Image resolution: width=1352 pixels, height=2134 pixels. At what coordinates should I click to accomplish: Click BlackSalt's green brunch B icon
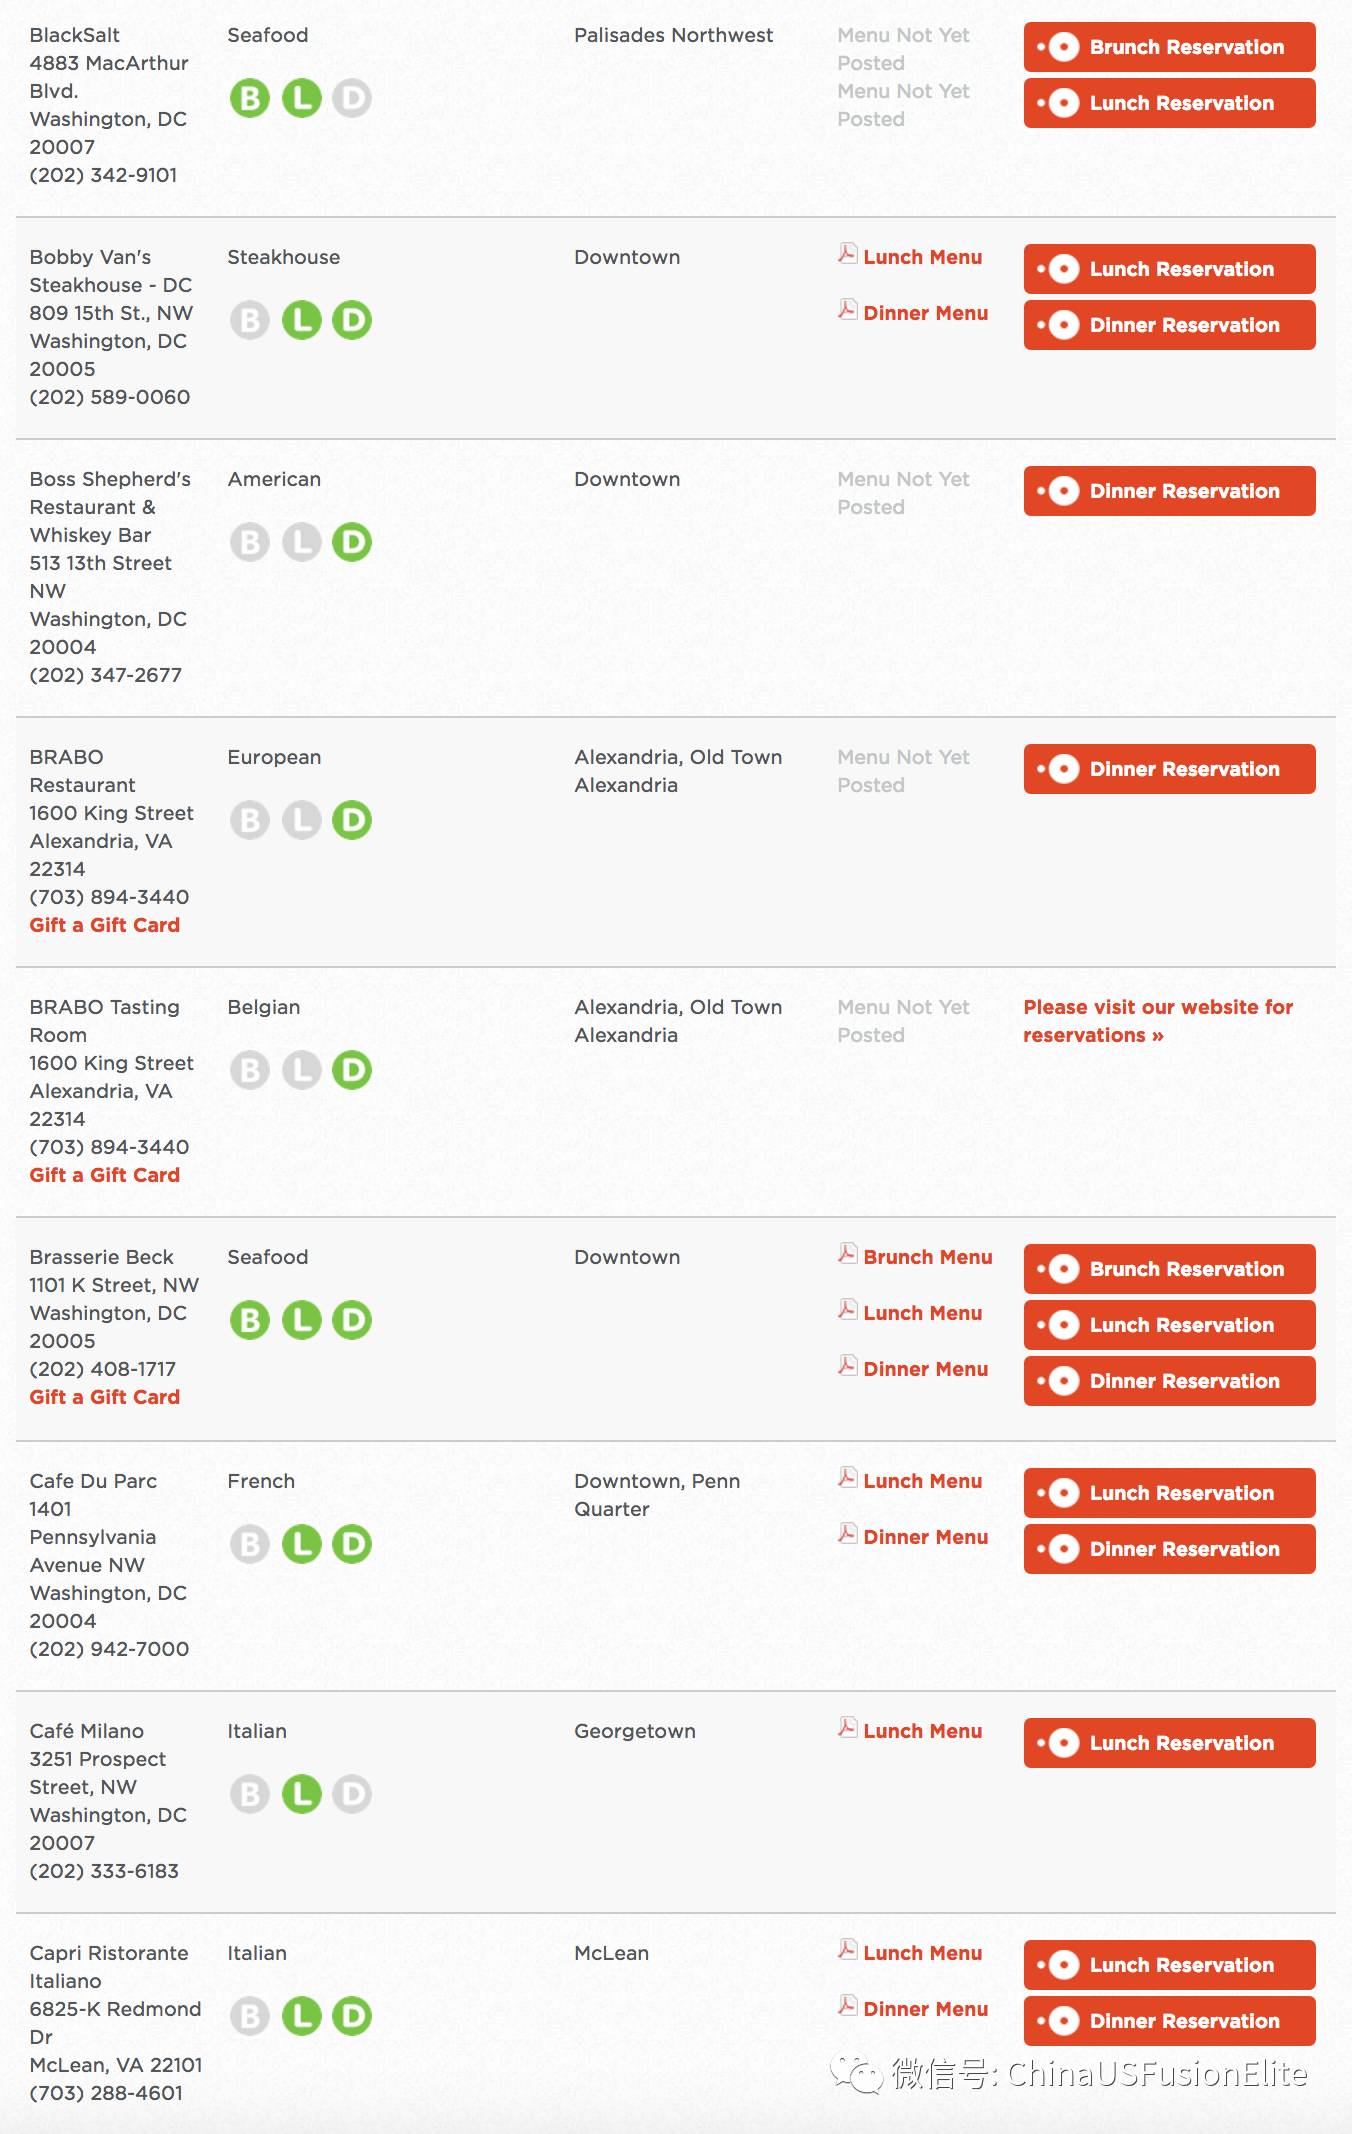pyautogui.click(x=250, y=98)
